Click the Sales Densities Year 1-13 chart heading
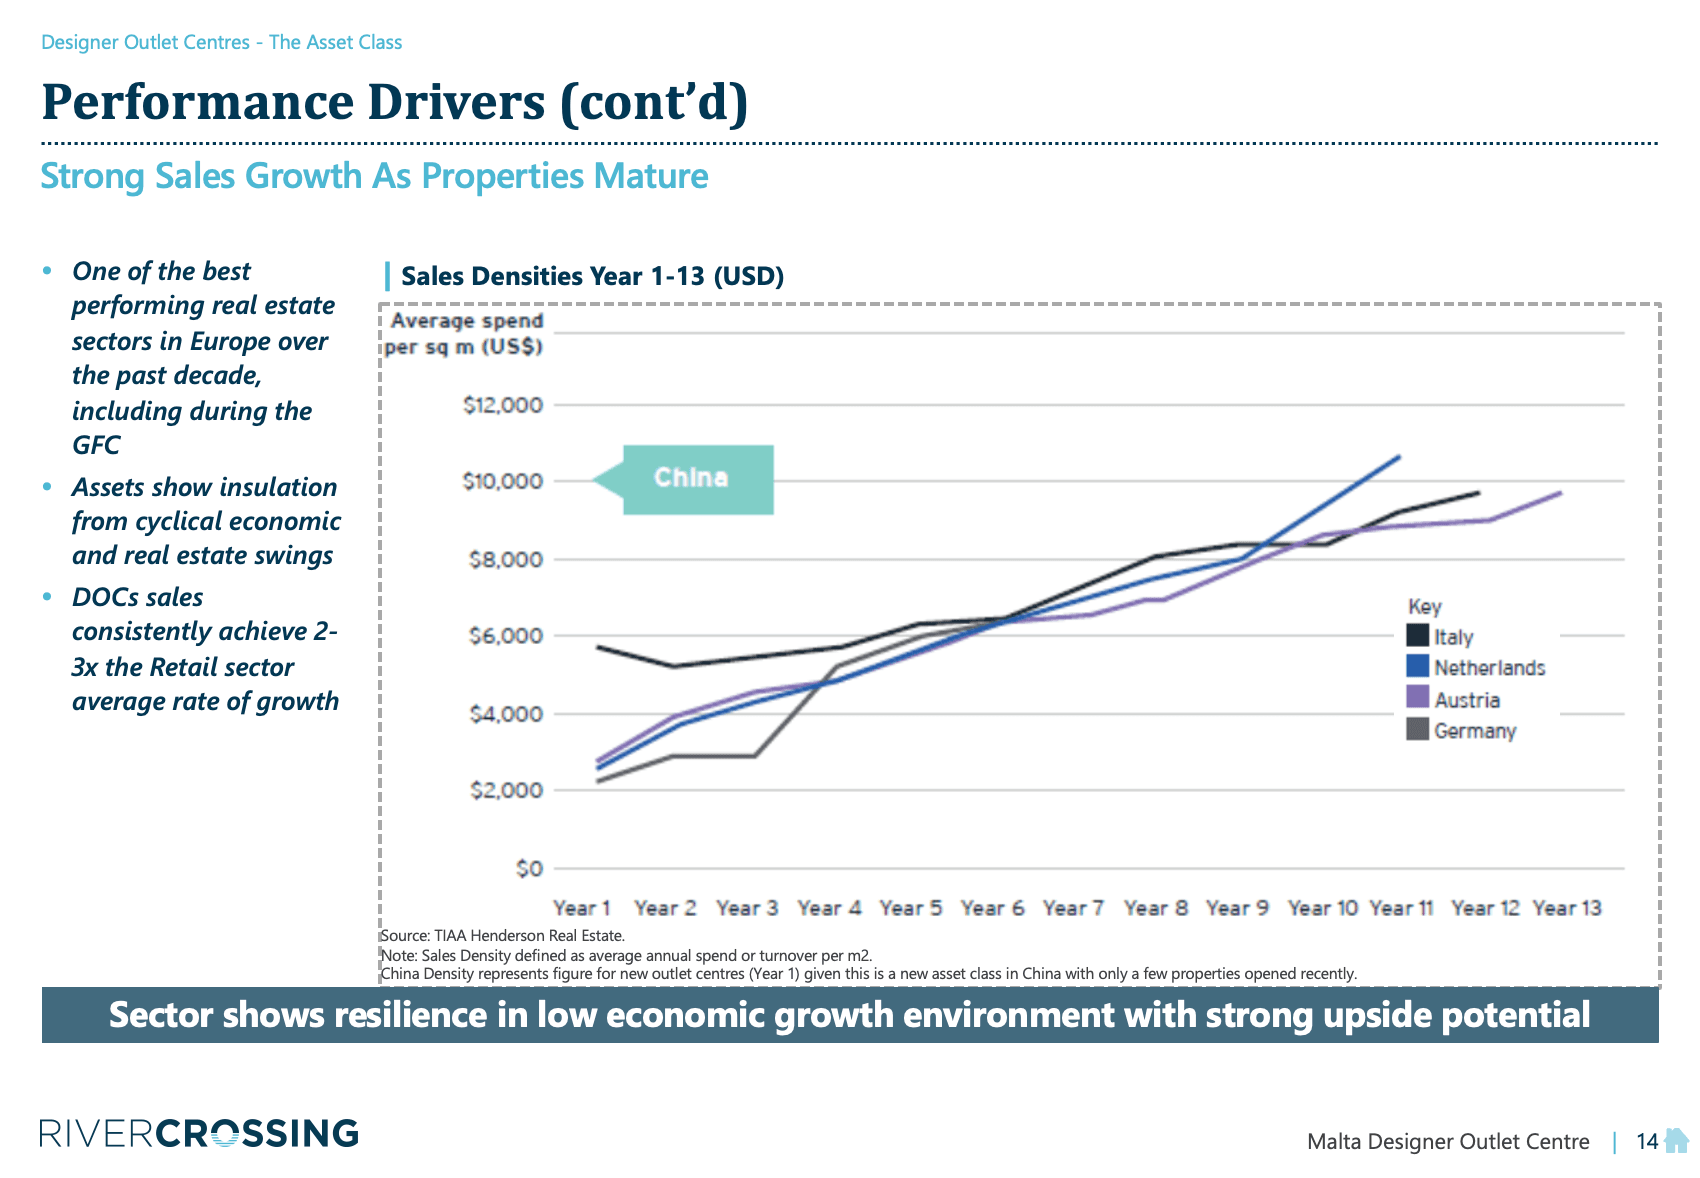Screen dimensions: 1700x1178 pyautogui.click(x=592, y=276)
